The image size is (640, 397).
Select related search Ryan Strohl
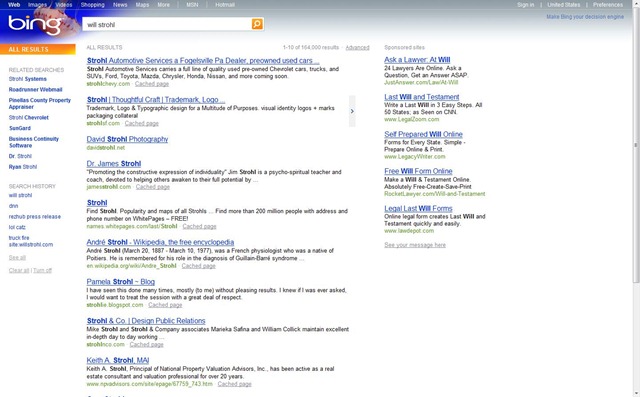pyautogui.click(x=22, y=167)
